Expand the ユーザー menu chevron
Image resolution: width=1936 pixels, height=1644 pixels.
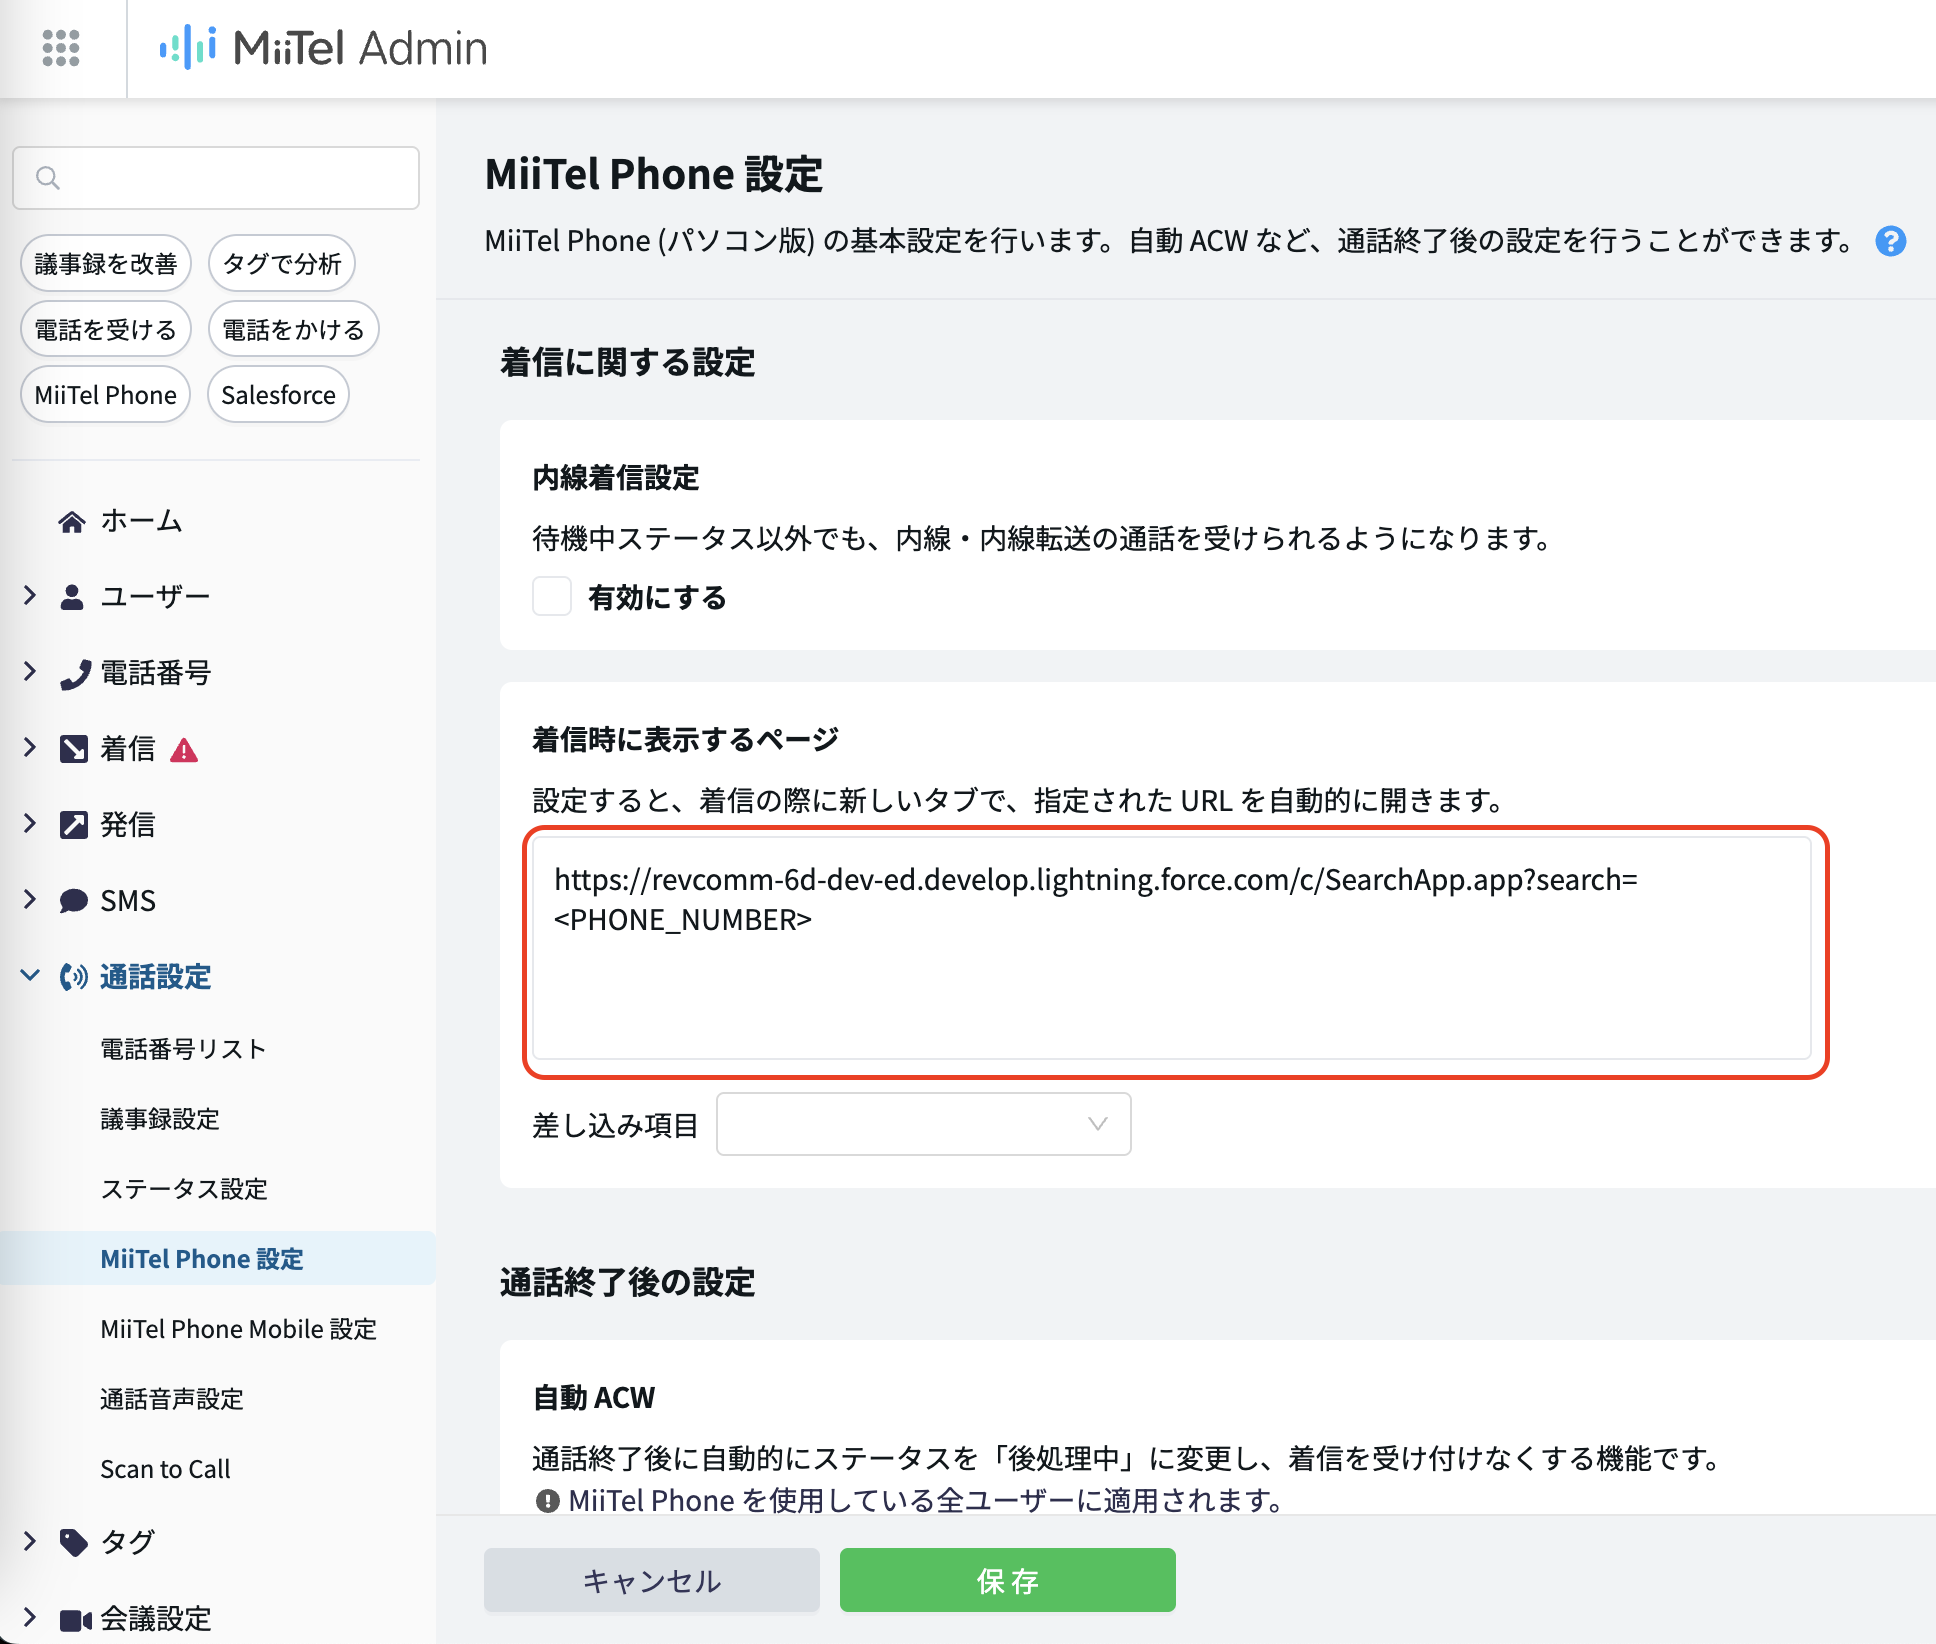point(30,596)
